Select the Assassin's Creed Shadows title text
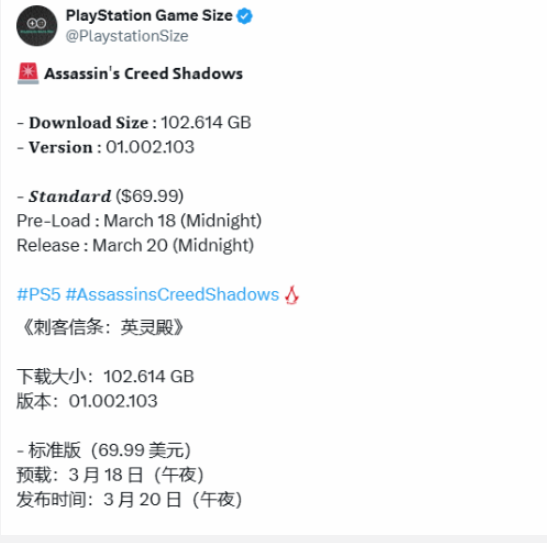547x543 pixels. (x=143, y=74)
